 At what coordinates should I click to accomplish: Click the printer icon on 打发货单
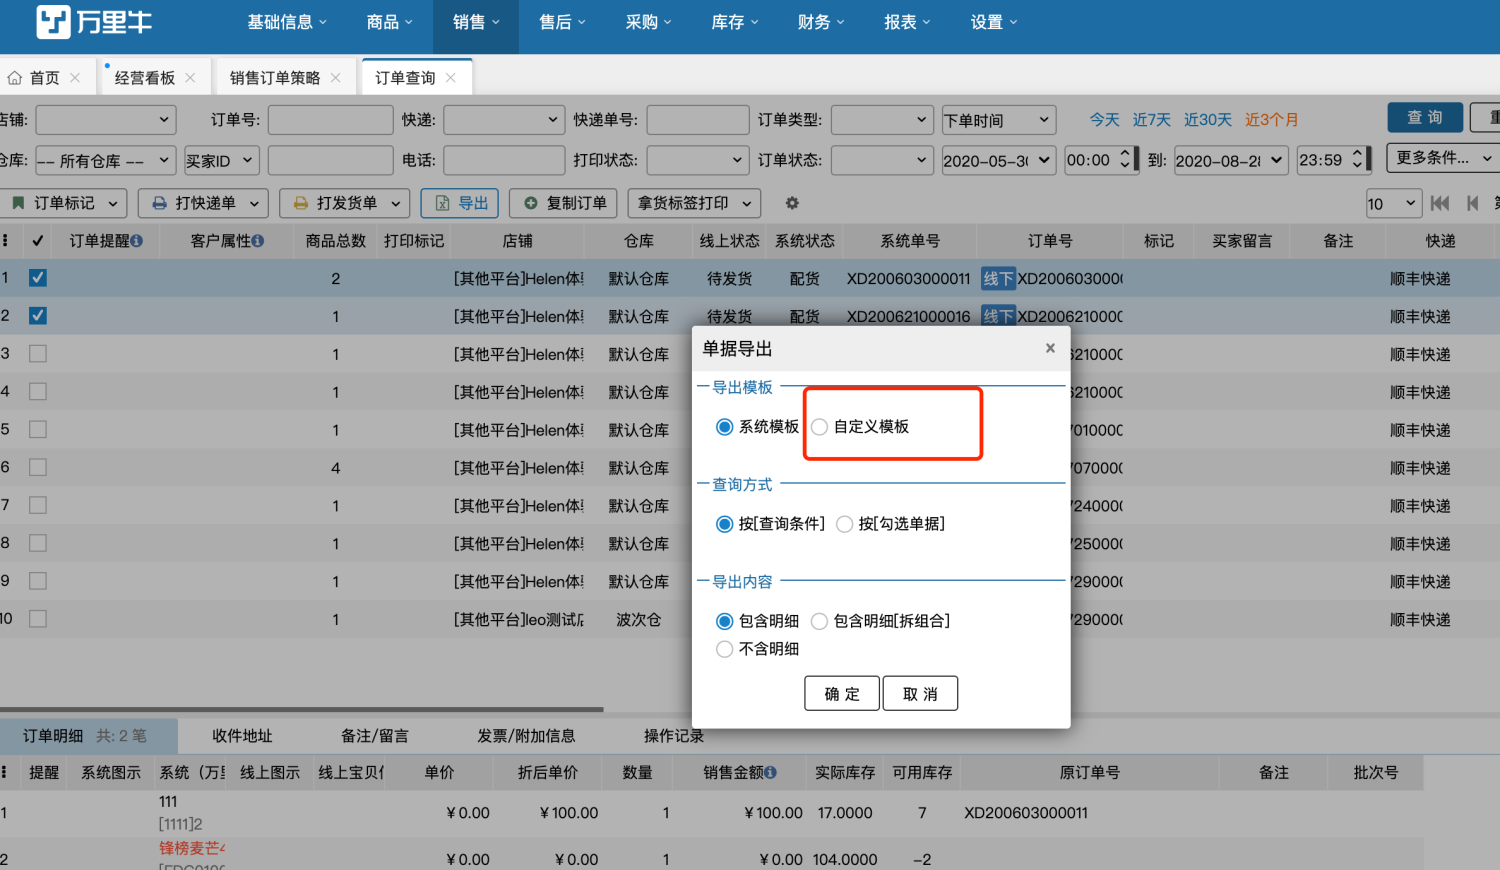[x=300, y=203]
